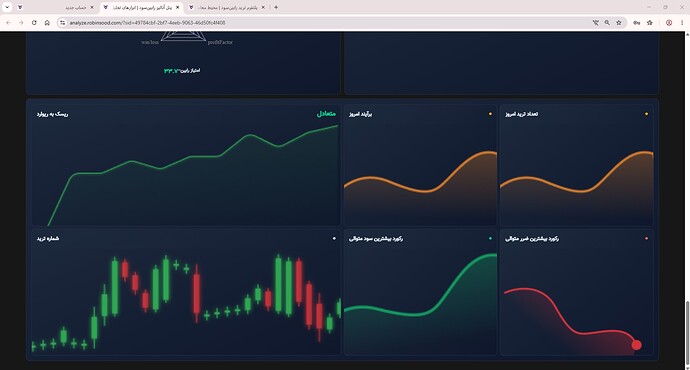
Task: Click the icon left of the zoom magnifier
Action: 595,22
